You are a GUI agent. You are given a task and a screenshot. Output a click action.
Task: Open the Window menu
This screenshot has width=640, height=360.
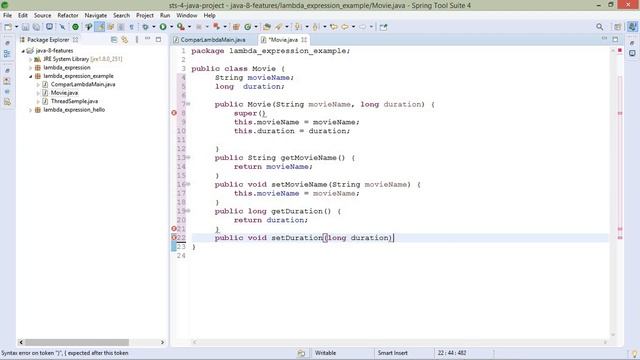[x=187, y=15]
